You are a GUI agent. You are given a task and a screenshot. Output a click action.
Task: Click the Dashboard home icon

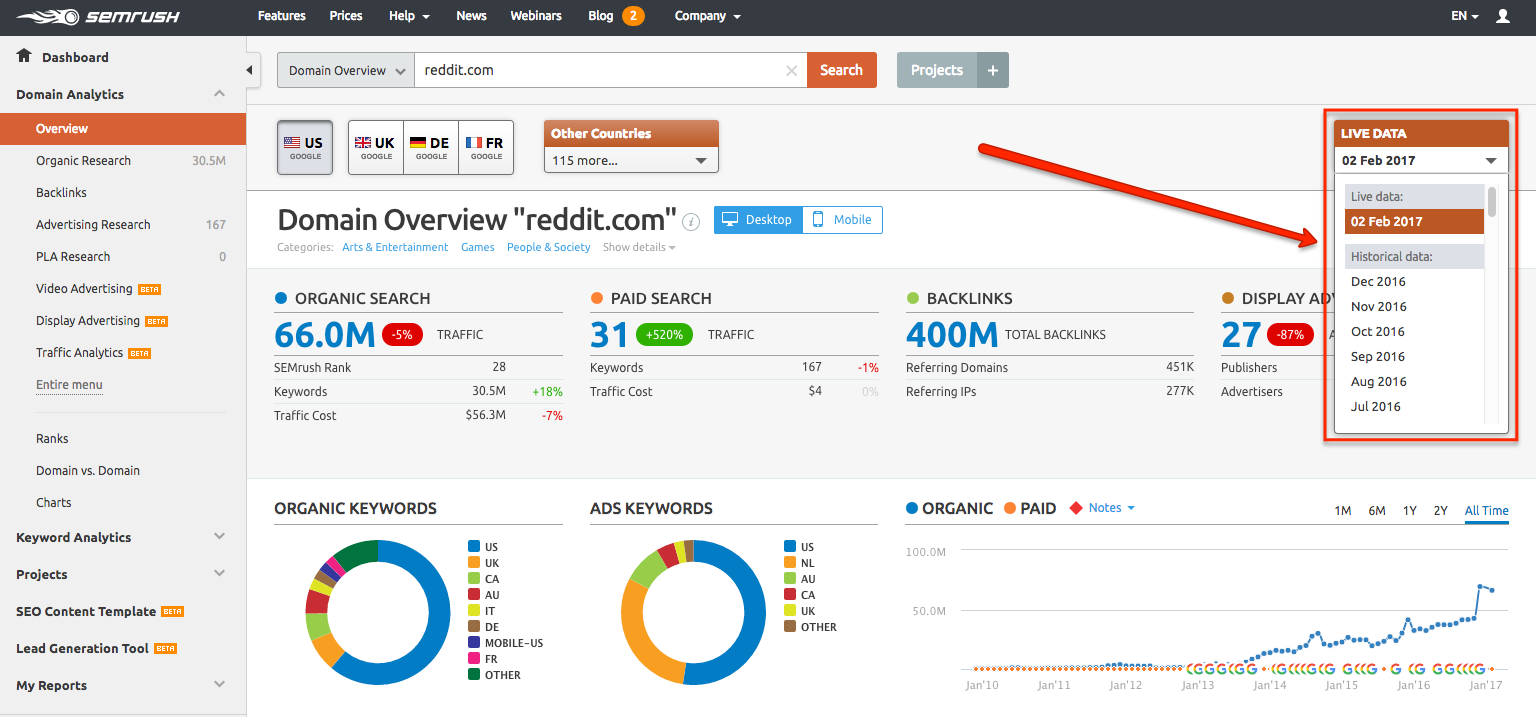coord(25,56)
